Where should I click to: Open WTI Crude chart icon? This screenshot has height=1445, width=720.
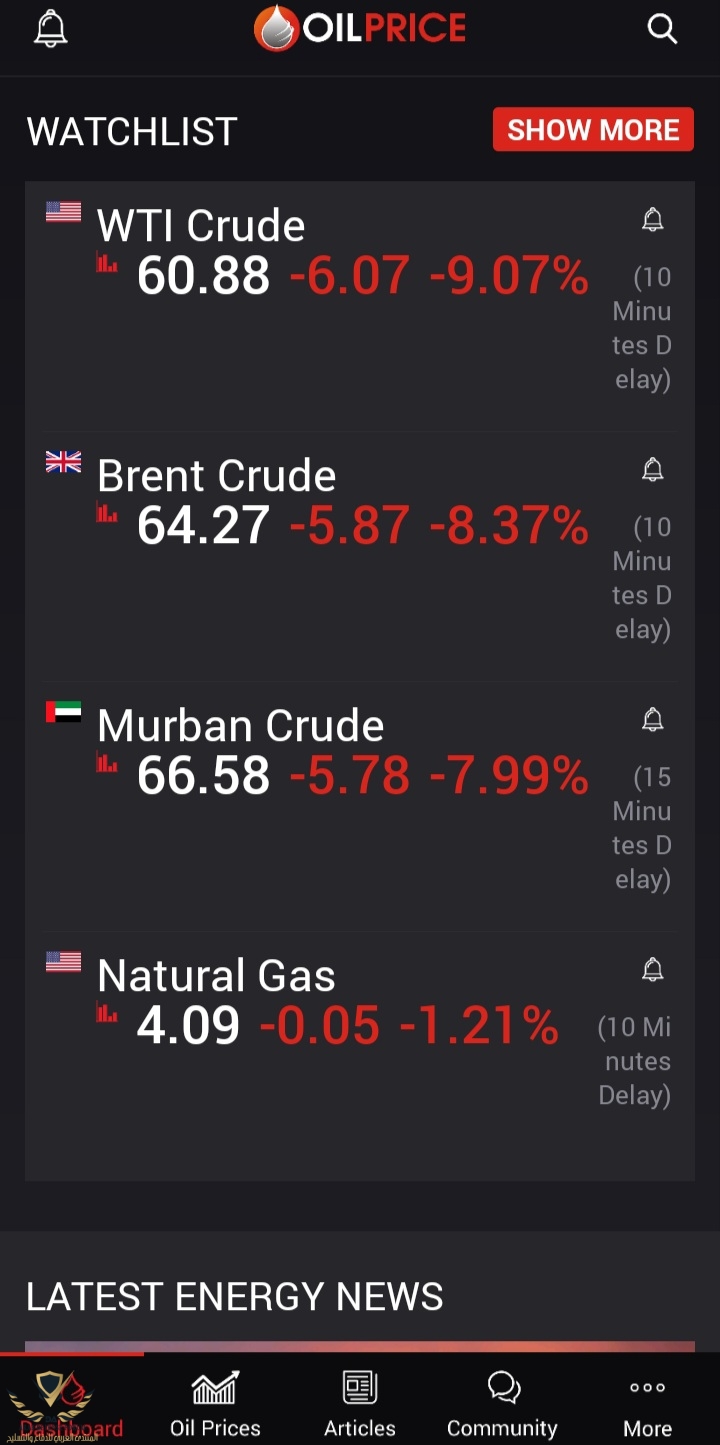(107, 264)
